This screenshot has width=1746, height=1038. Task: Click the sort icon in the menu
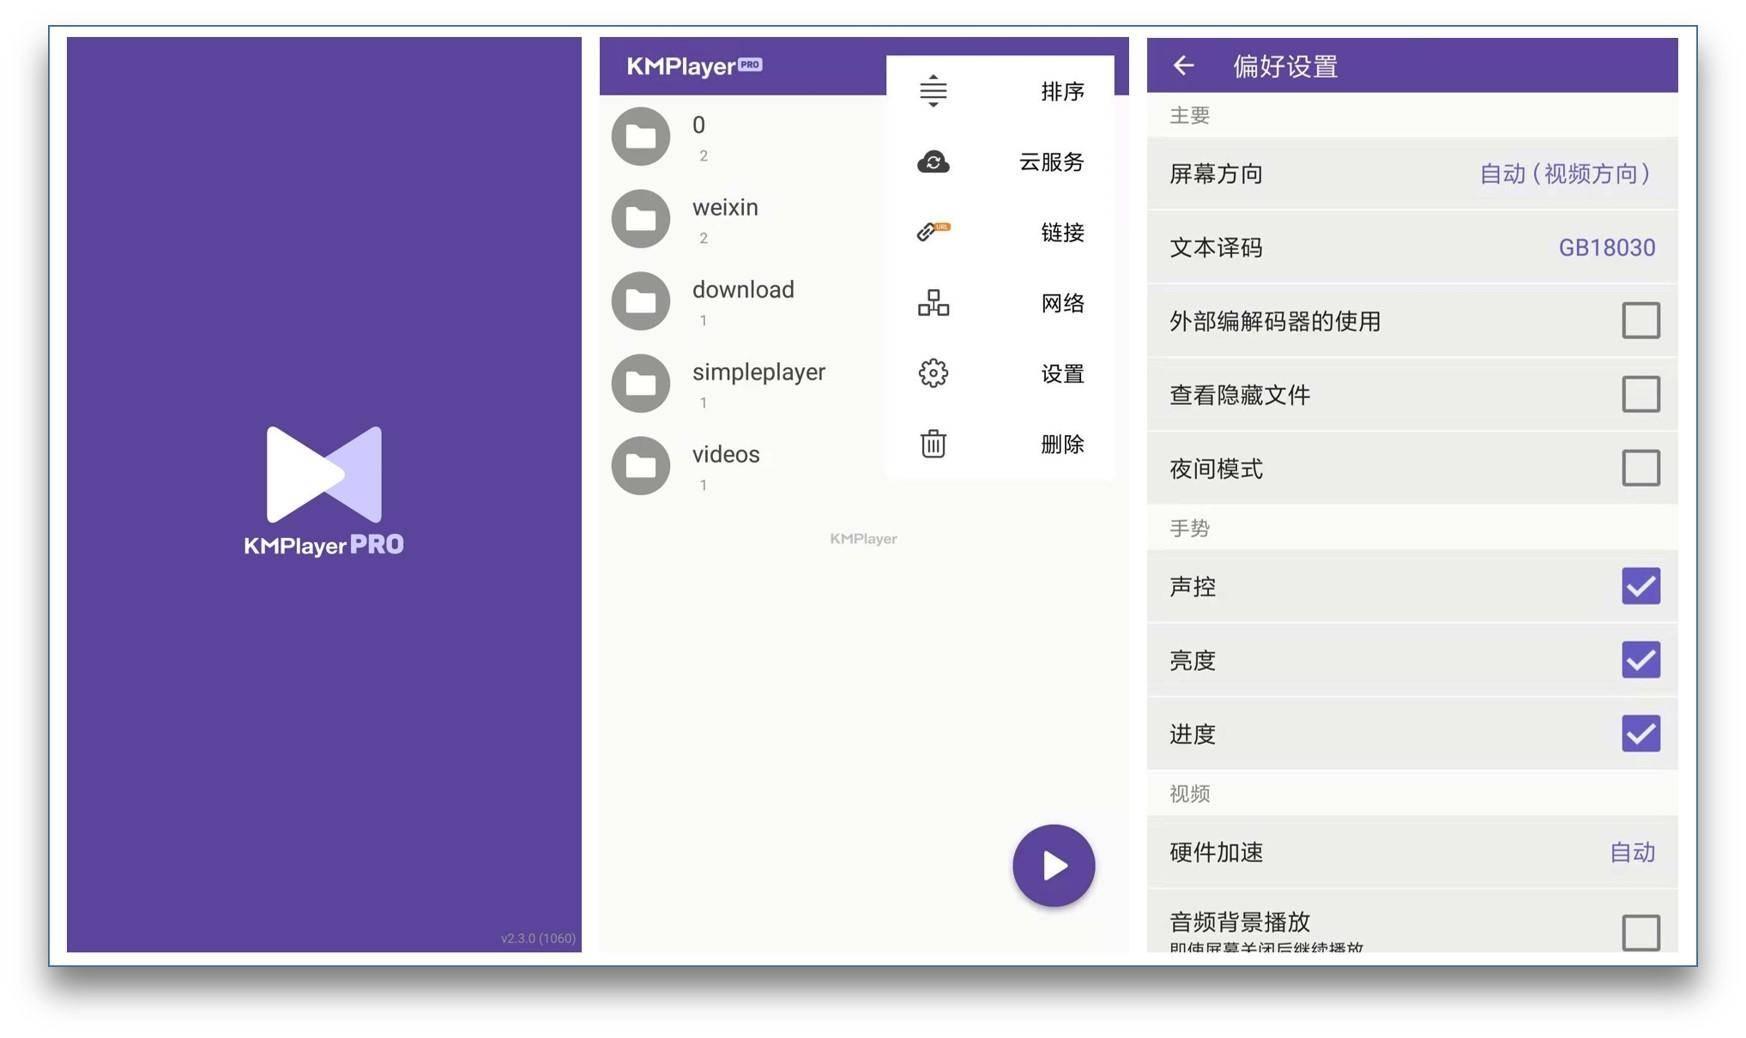click(933, 91)
